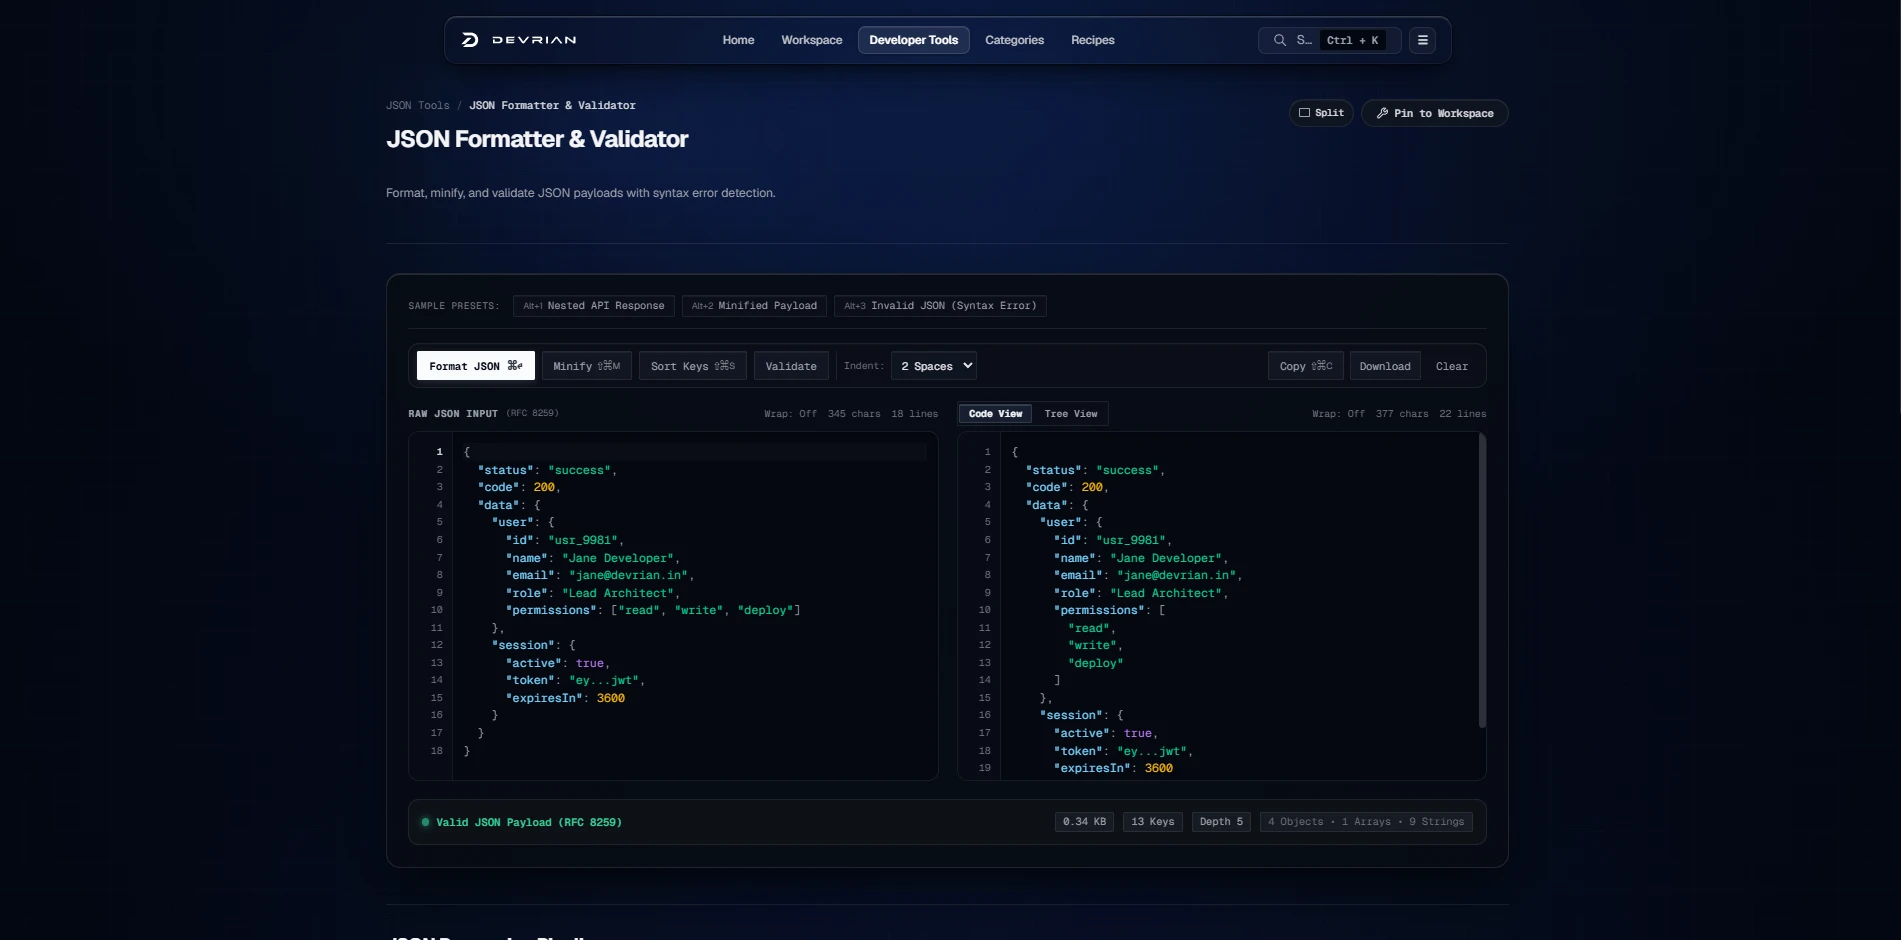
Task: Toggle Wrap: Off on raw input panel
Action: 790,414
